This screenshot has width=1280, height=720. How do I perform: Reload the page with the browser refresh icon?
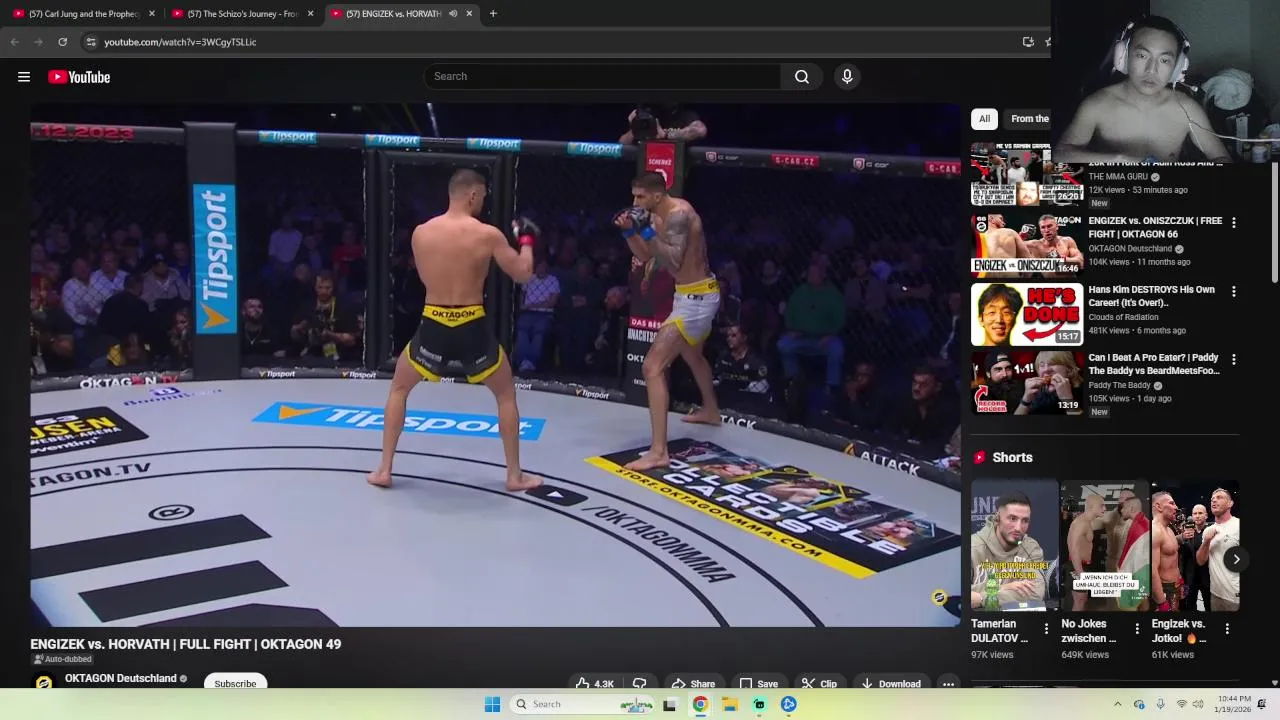[x=62, y=42]
